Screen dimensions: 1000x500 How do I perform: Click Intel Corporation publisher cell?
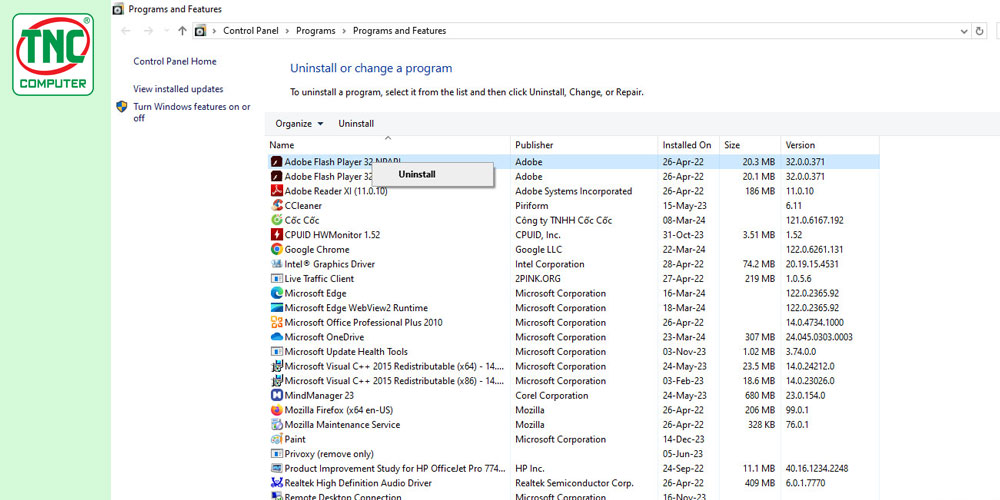click(550, 264)
